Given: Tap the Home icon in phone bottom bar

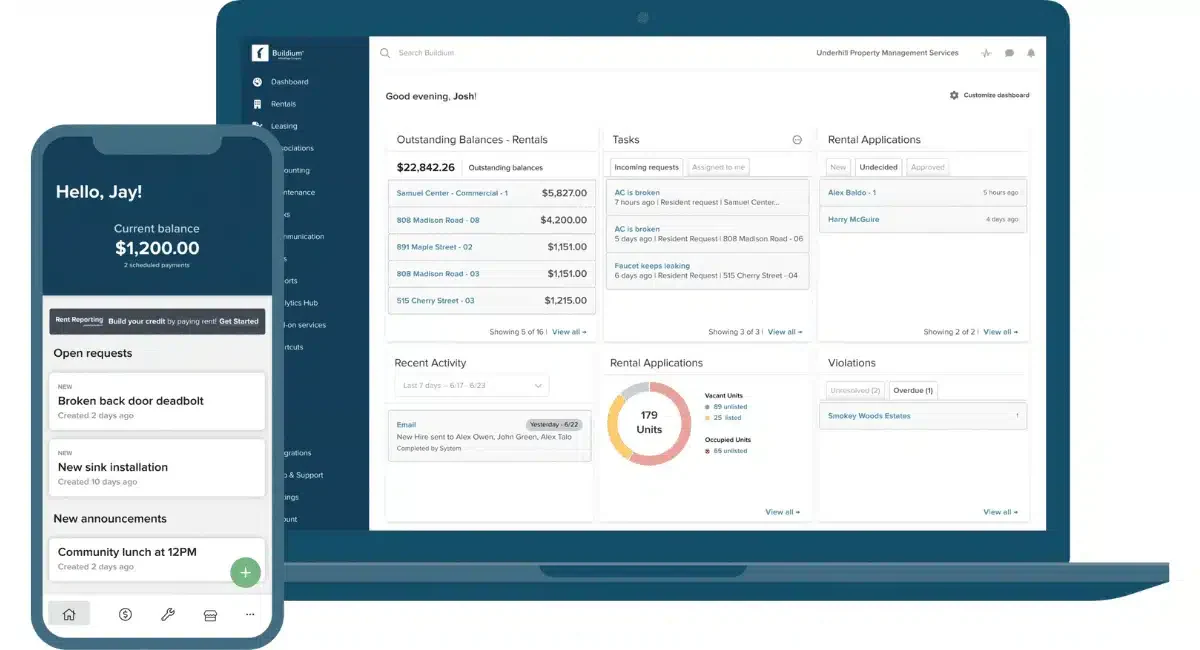Looking at the screenshot, I should click(69, 614).
